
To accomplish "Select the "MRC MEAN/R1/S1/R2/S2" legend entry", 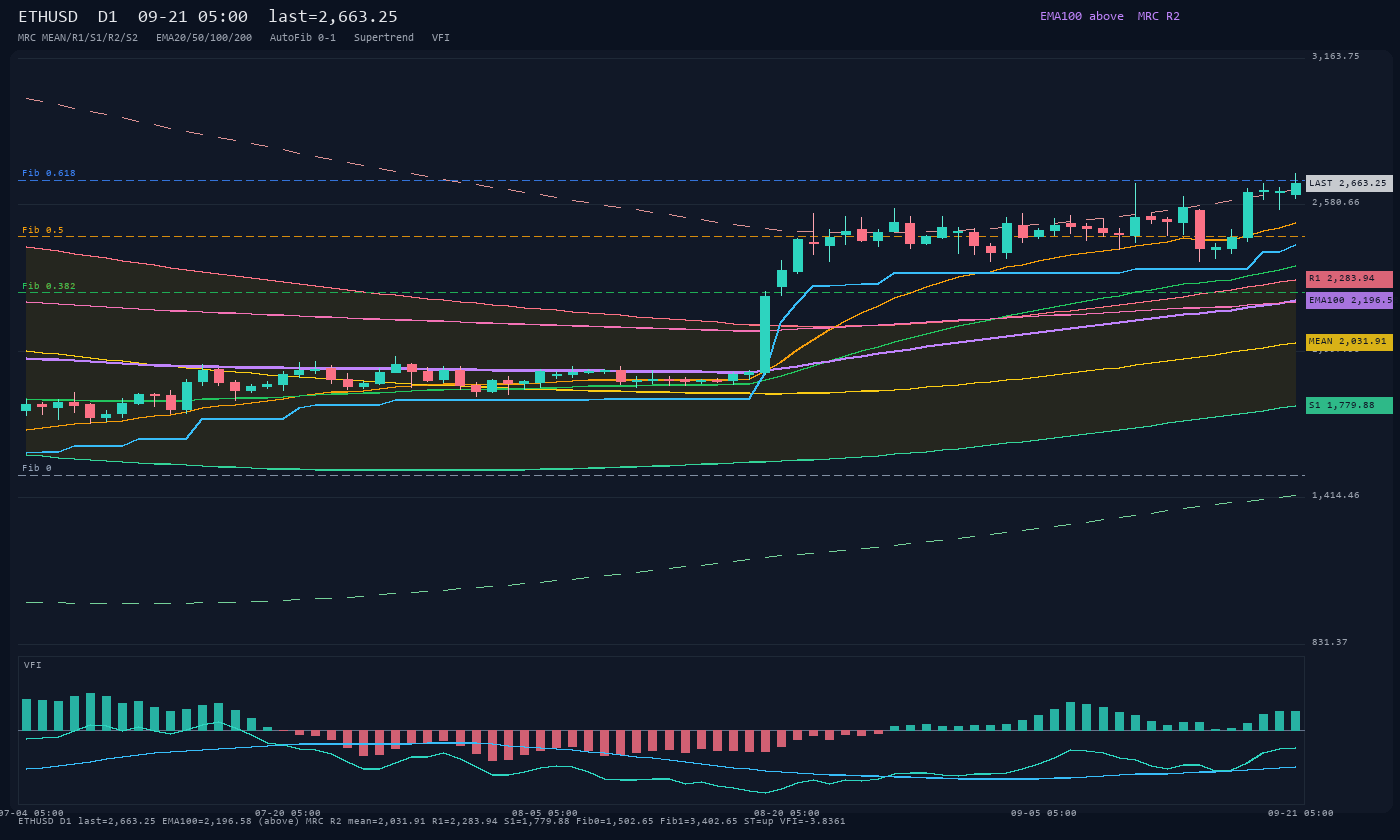I will click(x=78, y=38).
